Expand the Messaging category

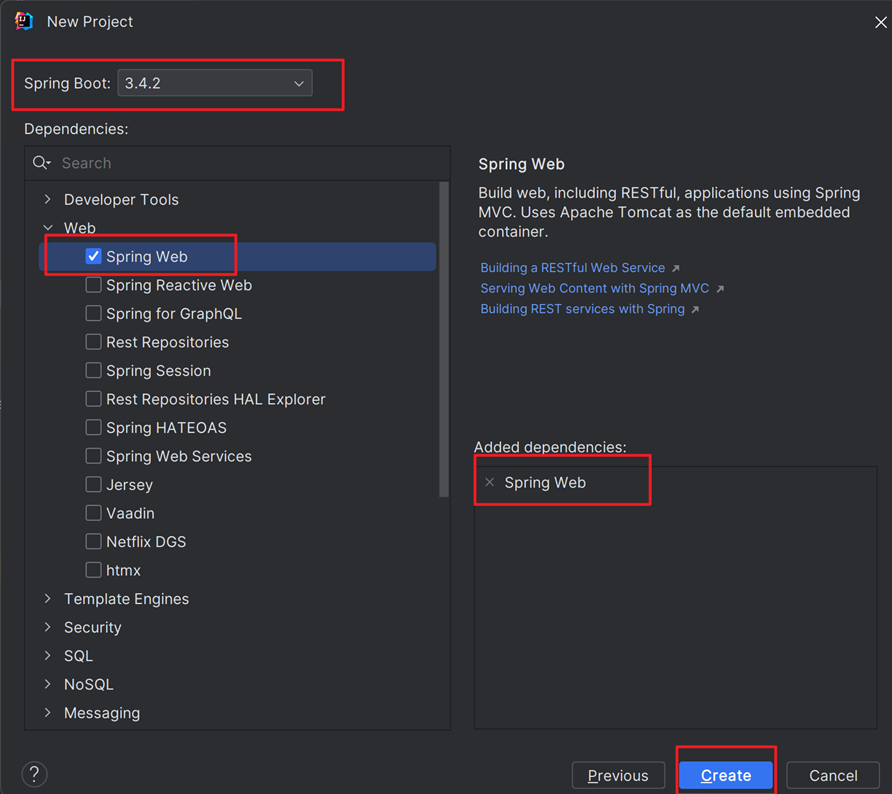(x=48, y=712)
